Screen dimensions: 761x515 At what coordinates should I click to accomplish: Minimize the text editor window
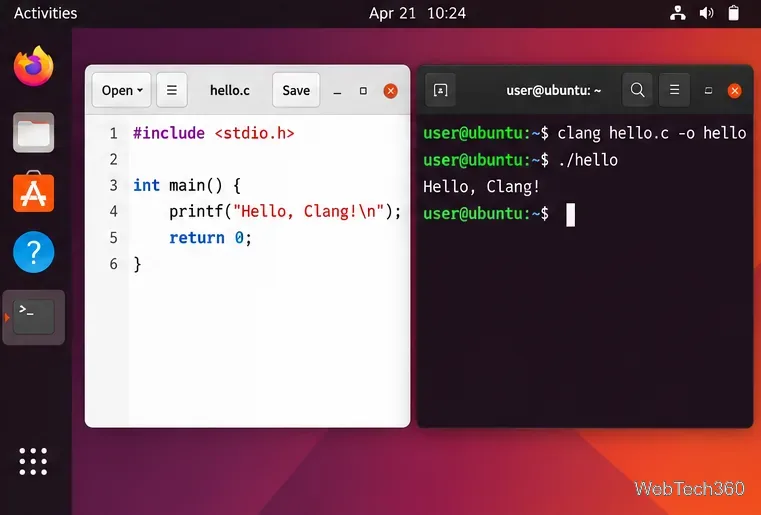[337, 91]
